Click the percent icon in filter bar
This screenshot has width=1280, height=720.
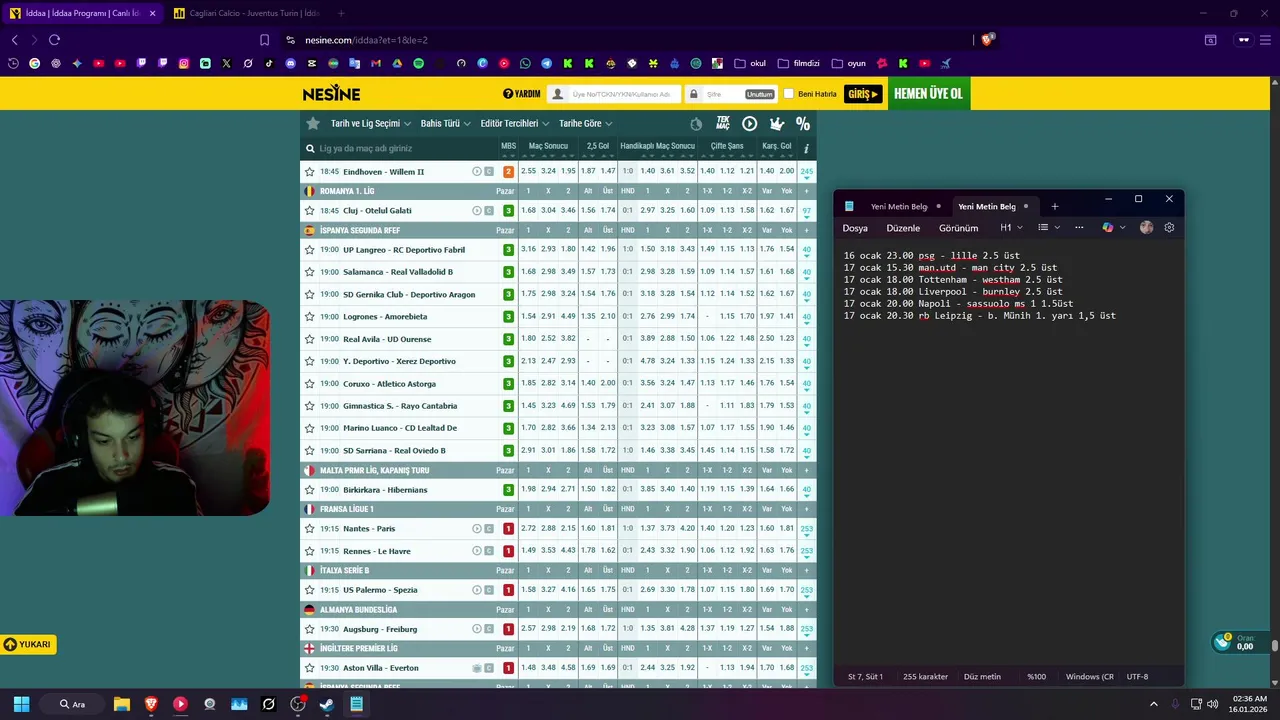point(803,124)
